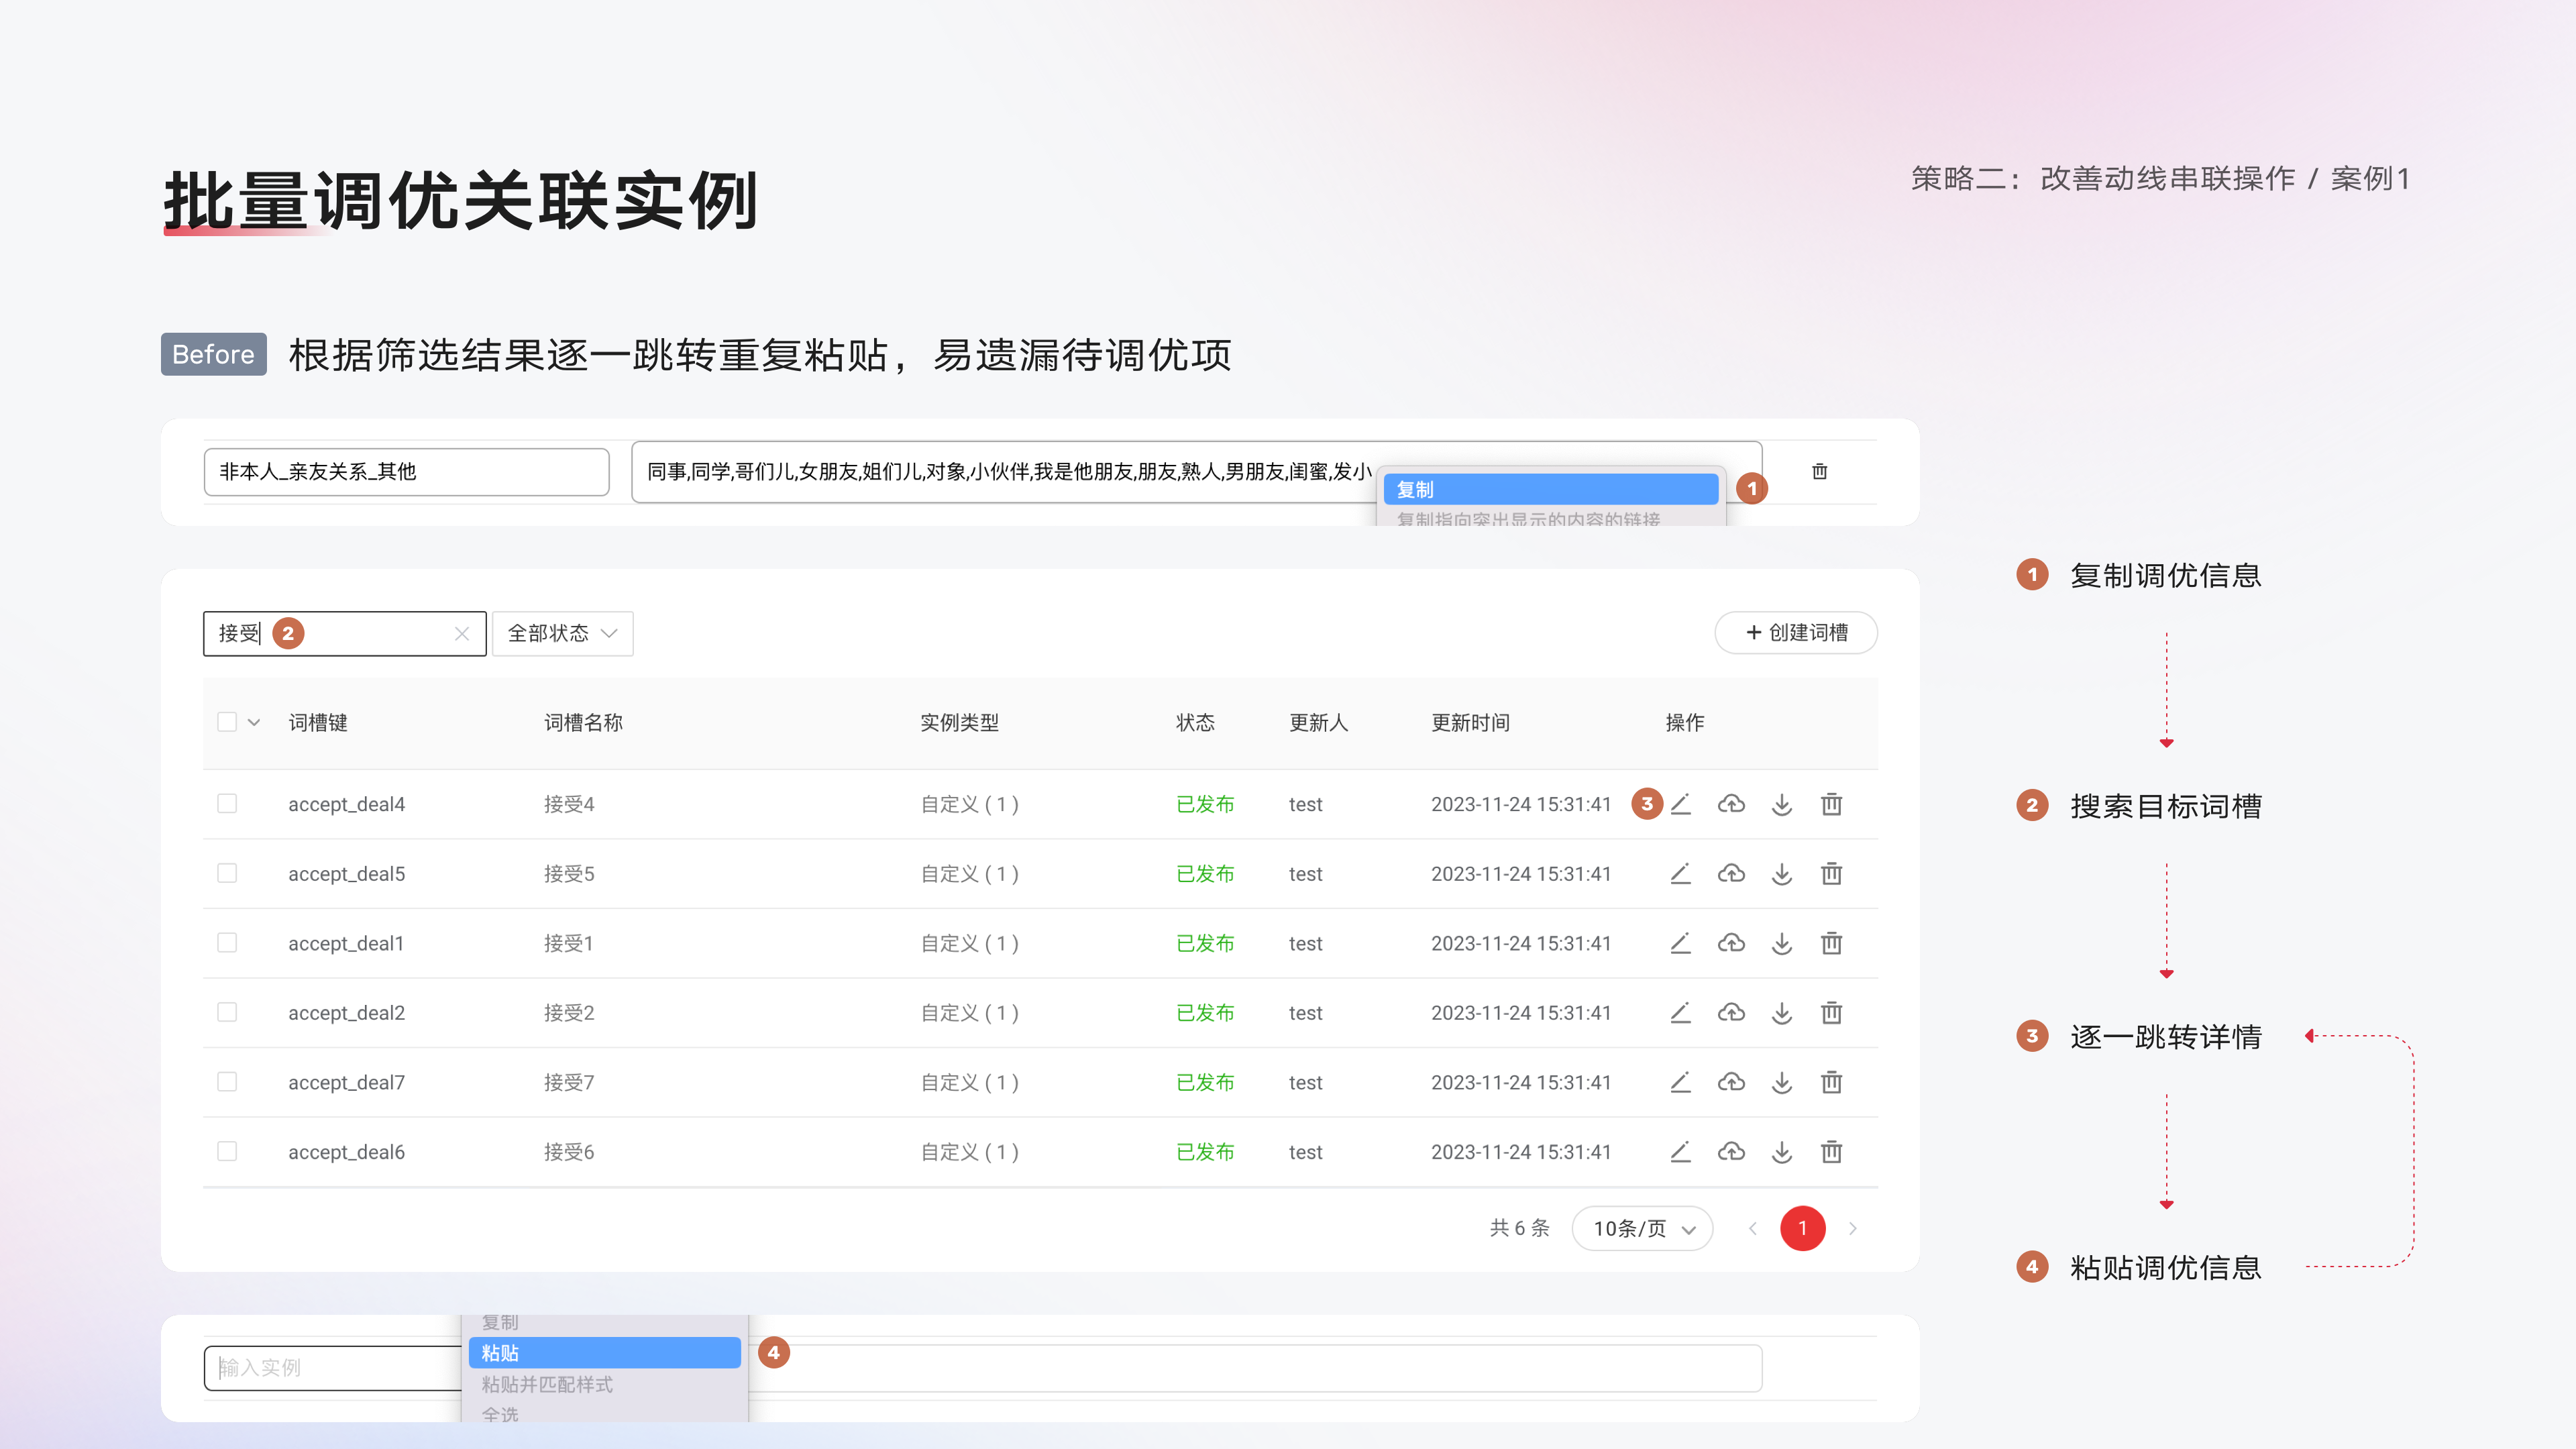Click the 接受6 slot name cell
Viewport: 2576px width, 1449px height.
[569, 1151]
